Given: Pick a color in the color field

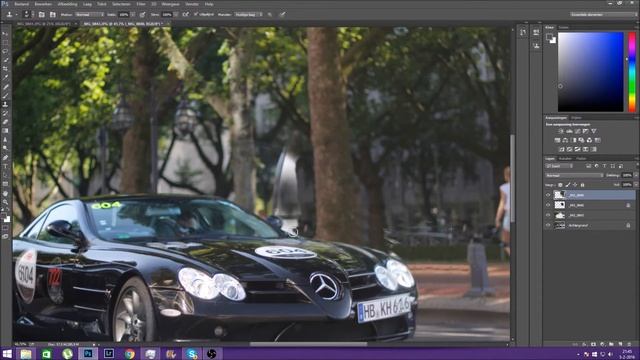Looking at the screenshot, I should coord(591,72).
